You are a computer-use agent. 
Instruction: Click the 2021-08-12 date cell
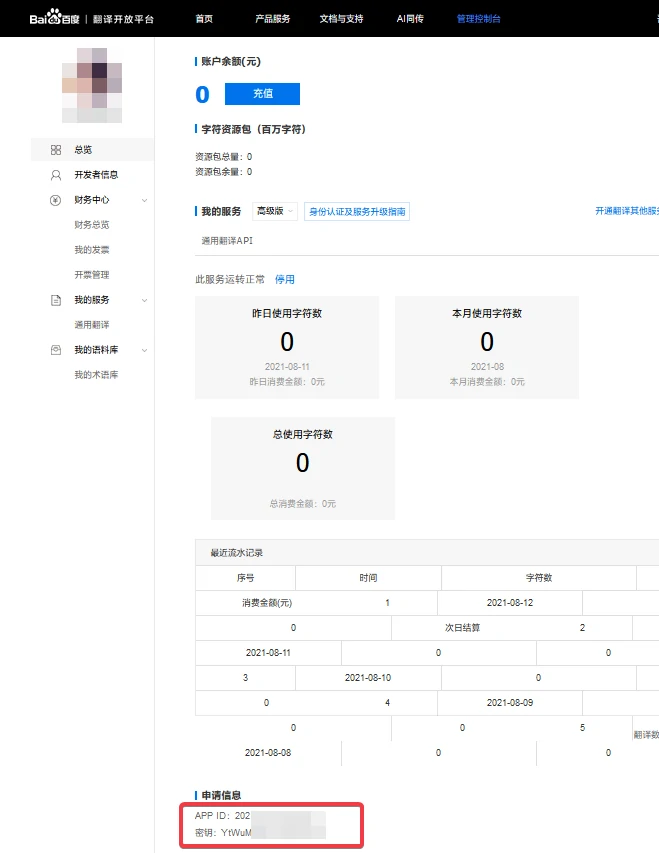point(510,603)
